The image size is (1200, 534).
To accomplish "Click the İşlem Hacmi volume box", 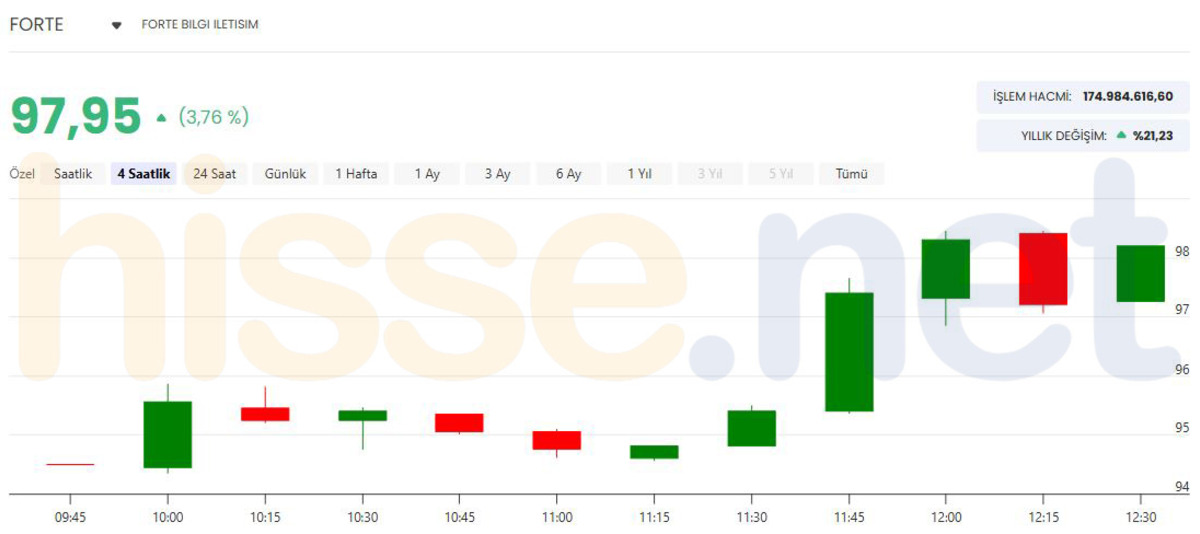I will point(1082,96).
